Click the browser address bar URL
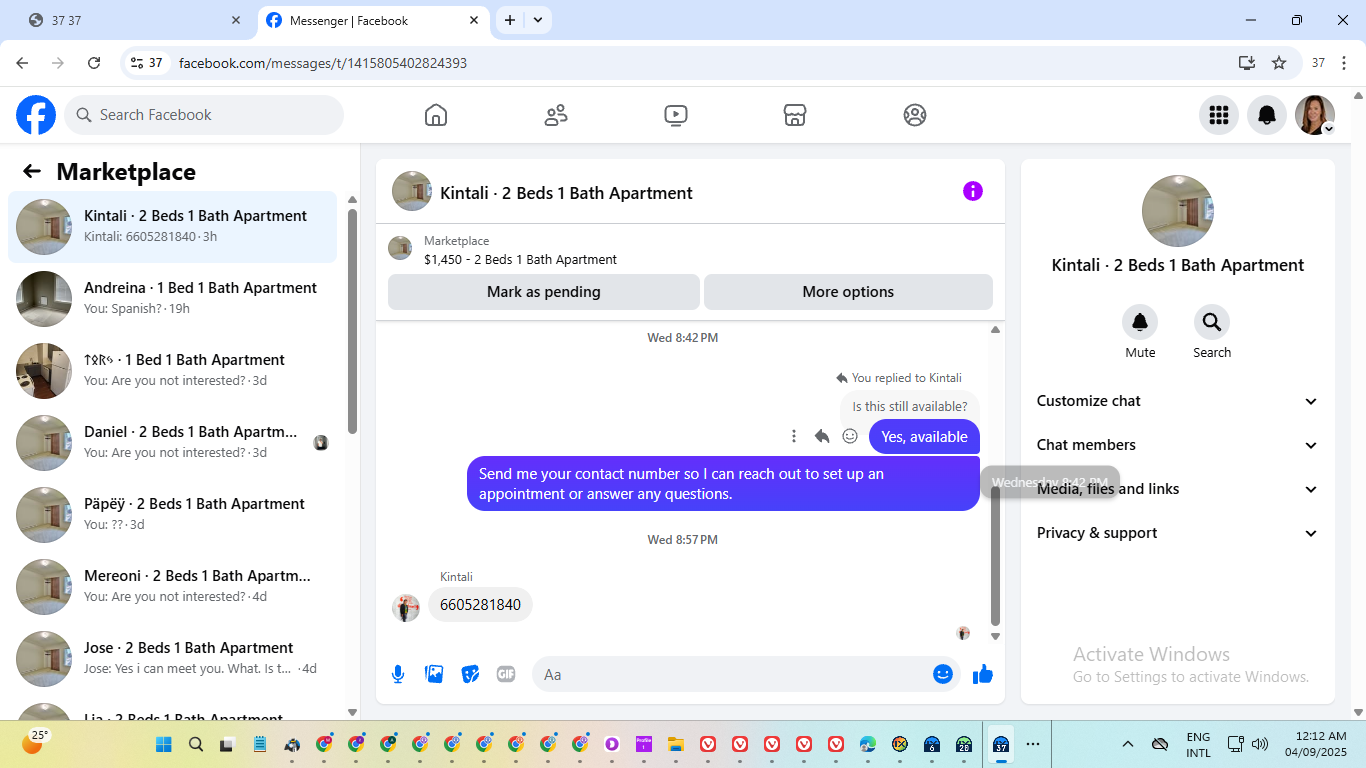 323,63
